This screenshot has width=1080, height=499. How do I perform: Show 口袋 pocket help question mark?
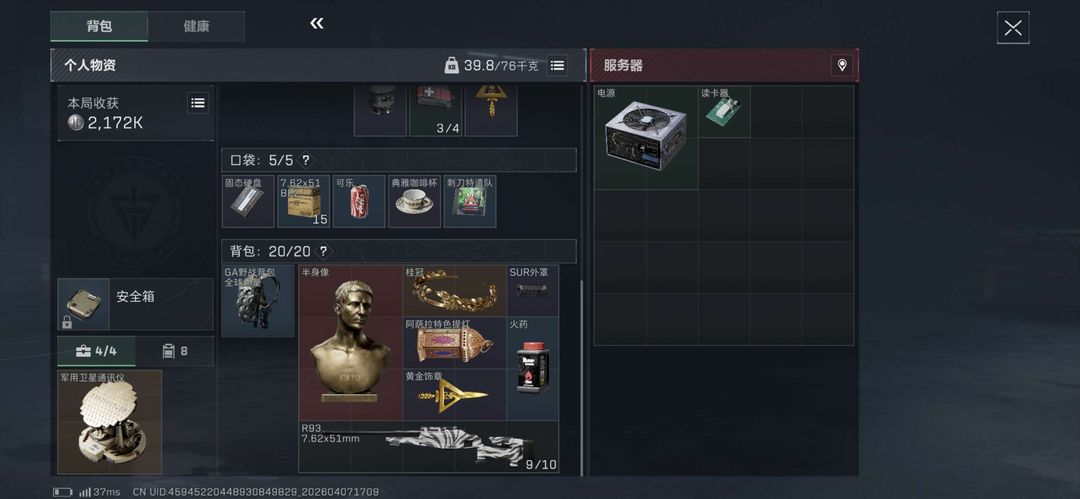[x=305, y=161]
